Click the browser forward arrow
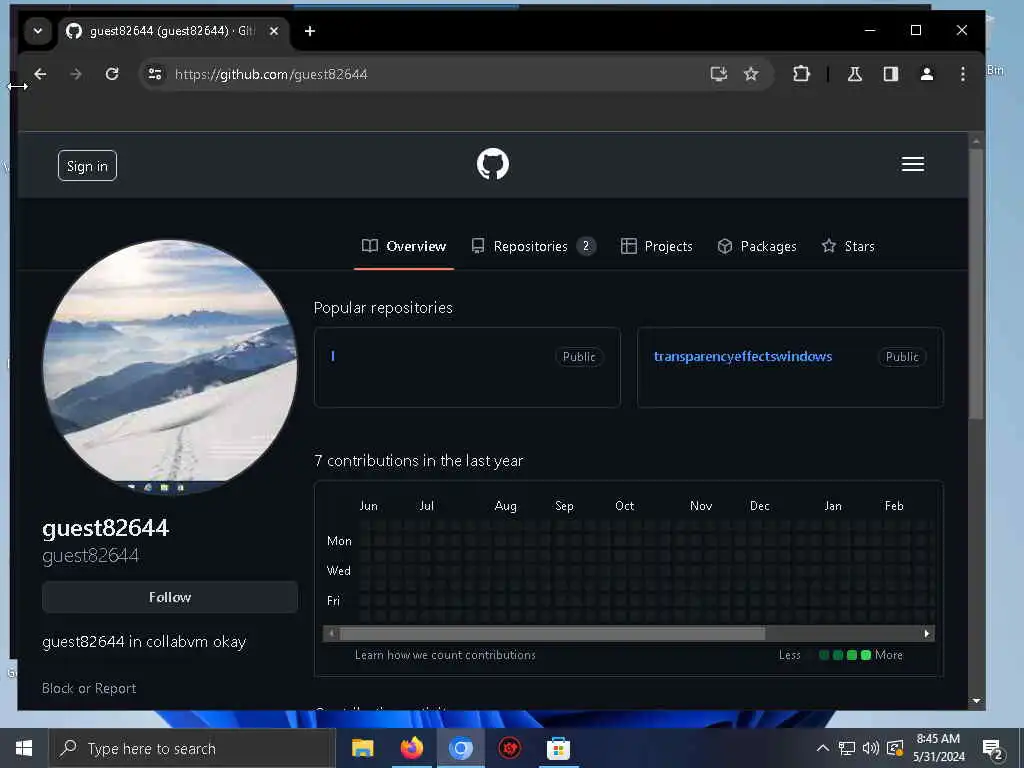 pos(76,74)
